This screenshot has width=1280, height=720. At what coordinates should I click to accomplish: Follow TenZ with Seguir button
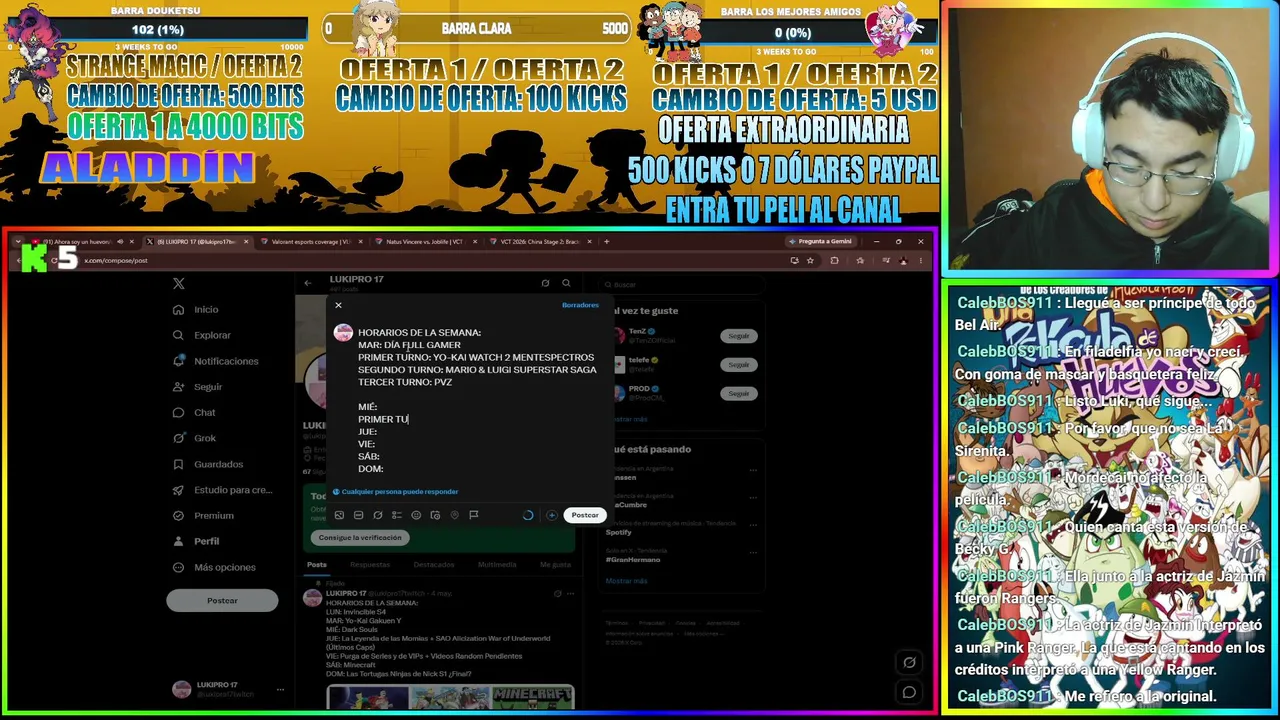[738, 336]
